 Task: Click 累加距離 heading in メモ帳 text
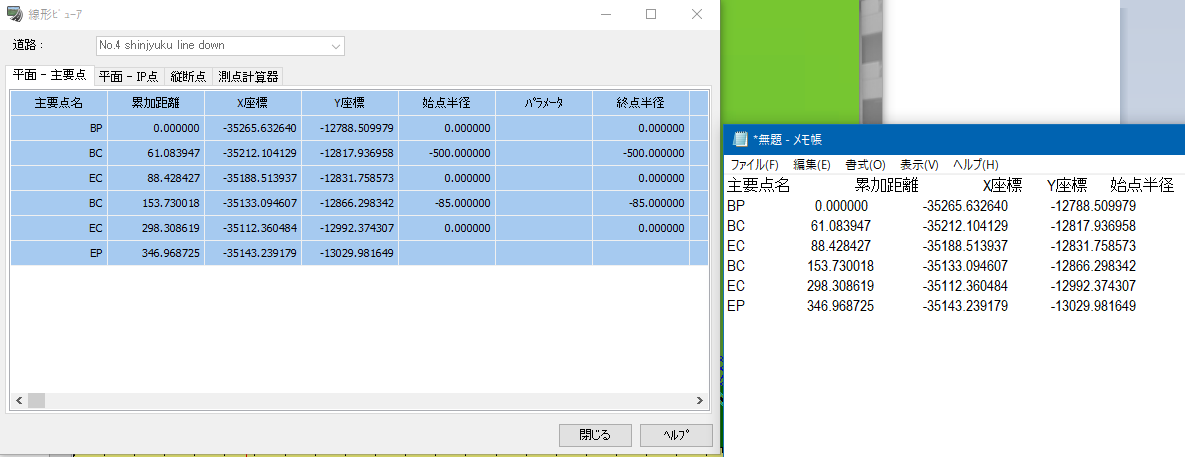point(886,185)
